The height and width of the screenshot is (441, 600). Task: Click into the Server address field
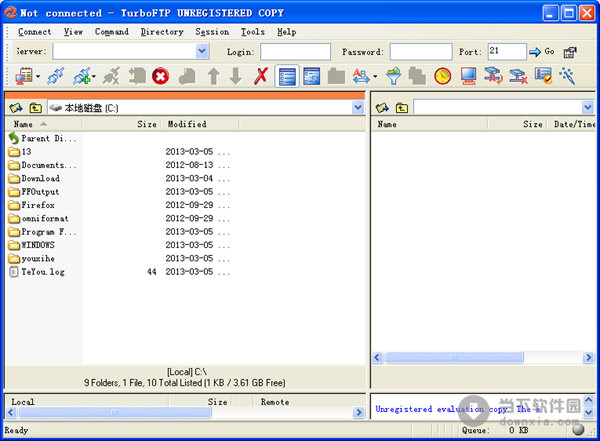125,51
